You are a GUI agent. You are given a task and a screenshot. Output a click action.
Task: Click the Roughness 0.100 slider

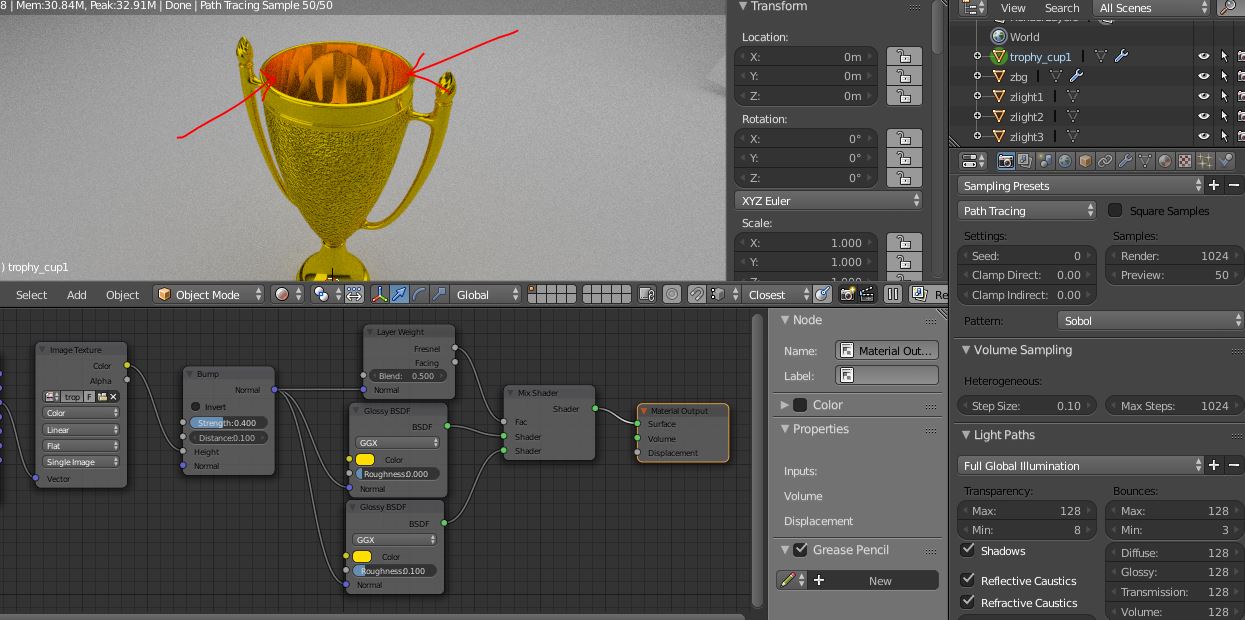pyautogui.click(x=396, y=571)
